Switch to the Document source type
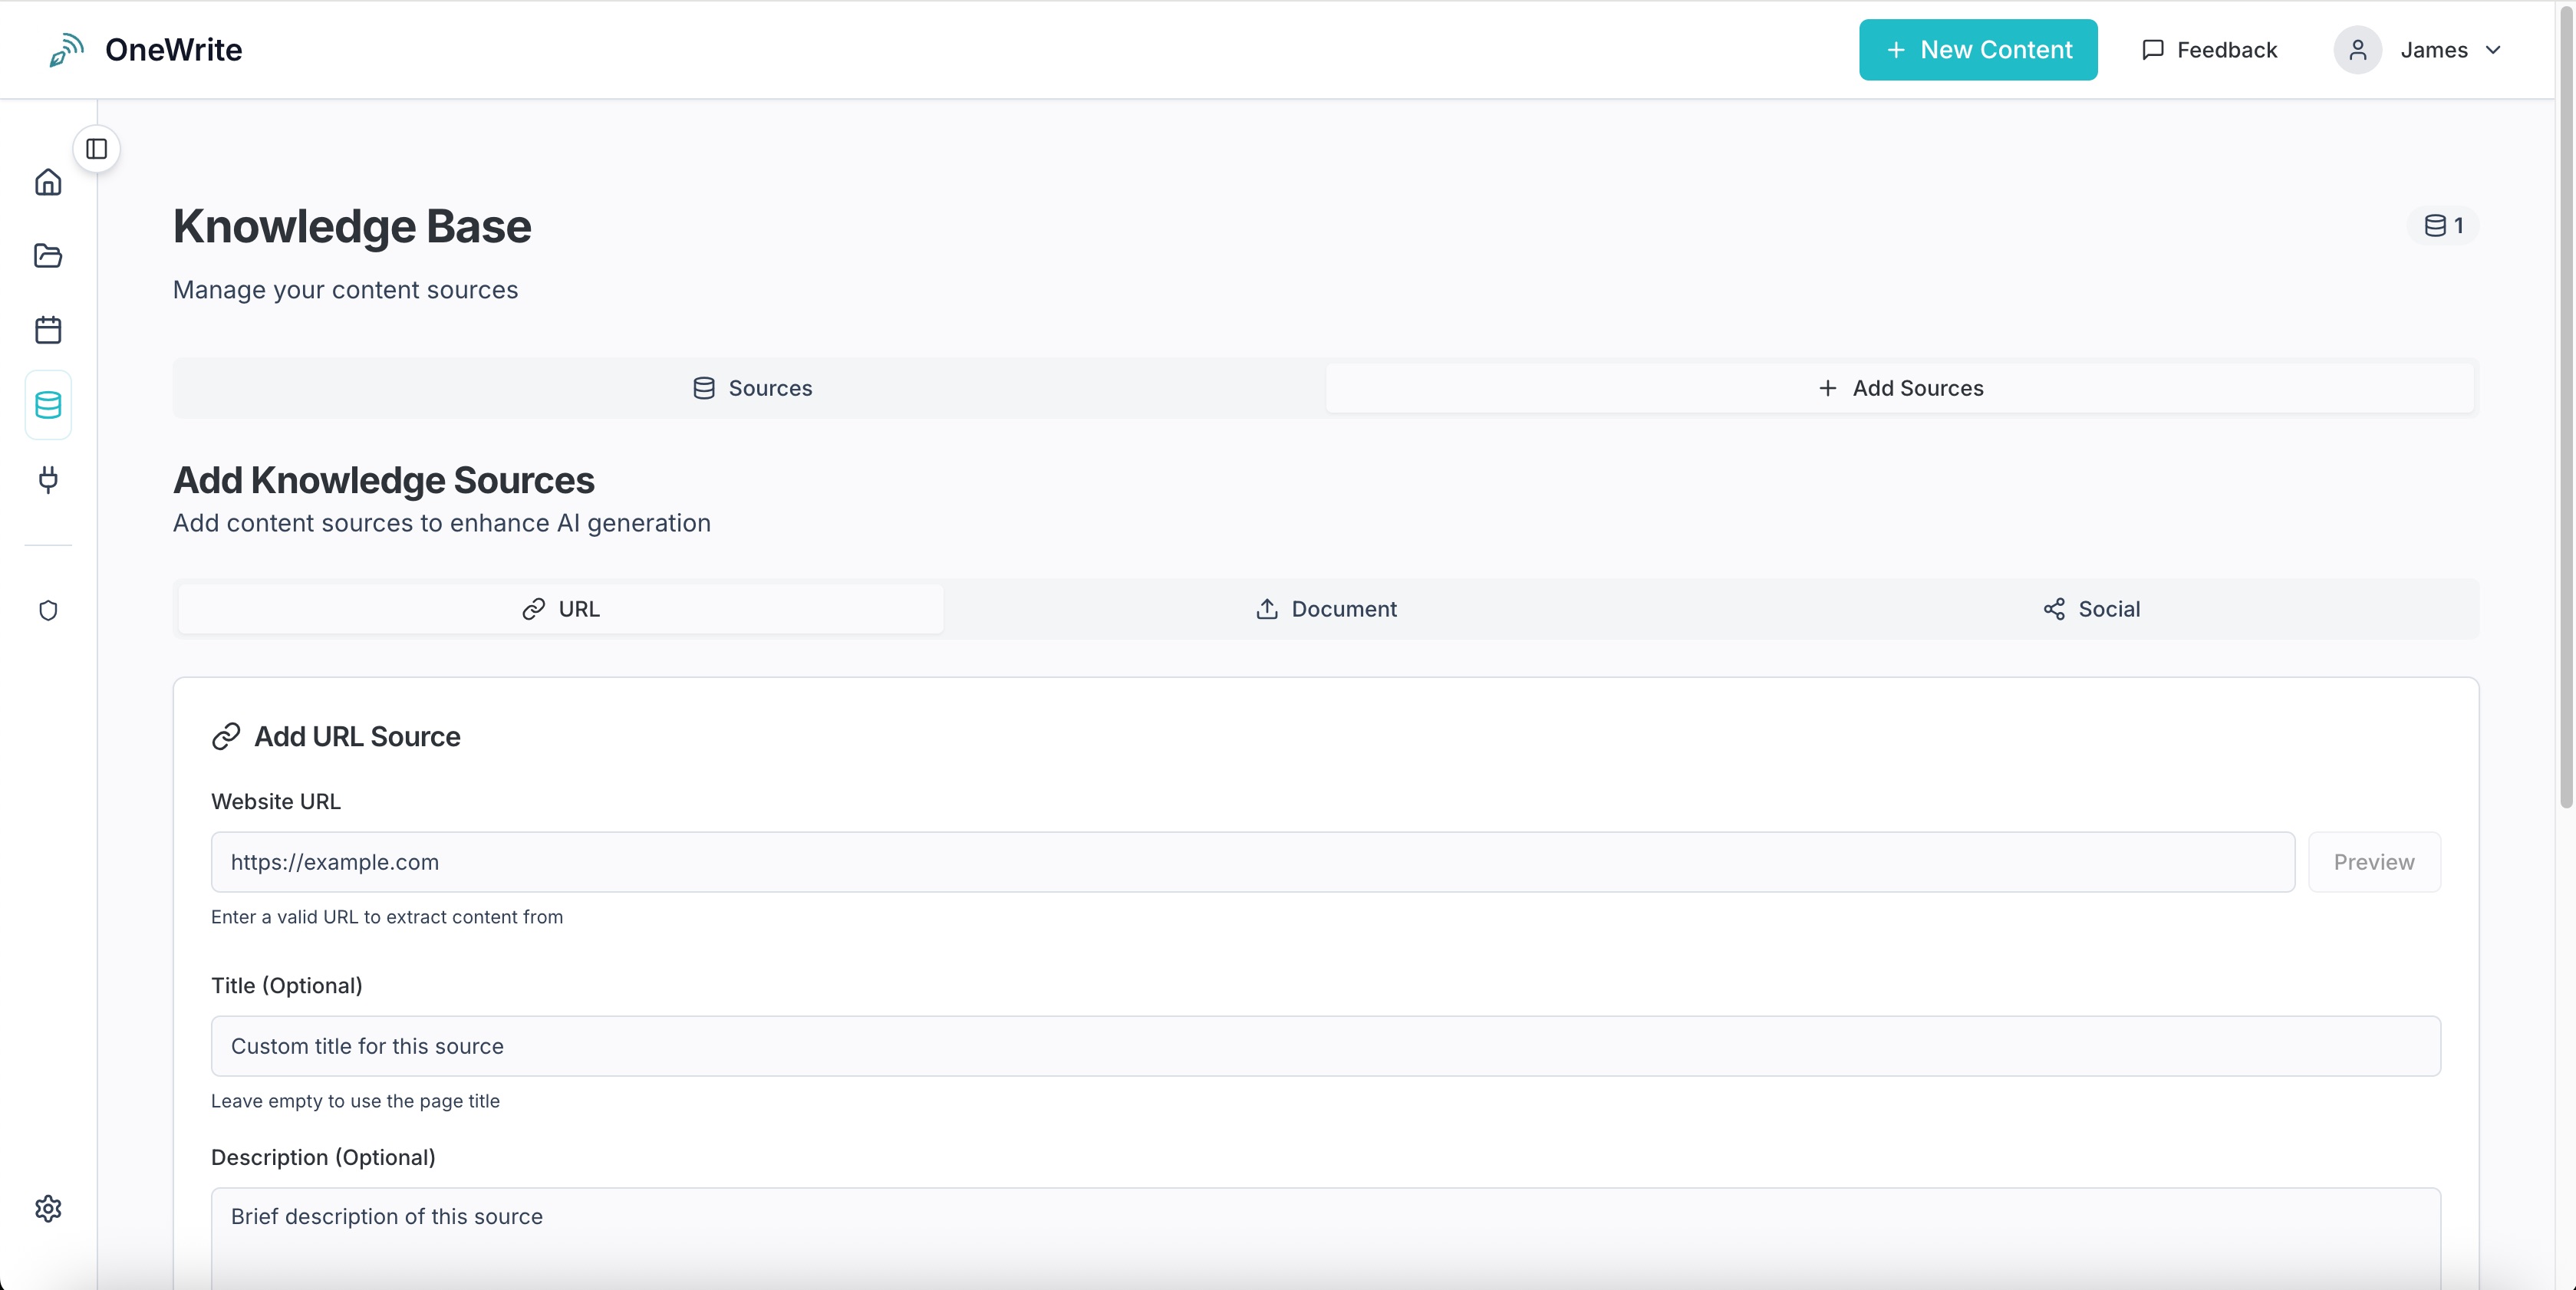 [x=1326, y=609]
